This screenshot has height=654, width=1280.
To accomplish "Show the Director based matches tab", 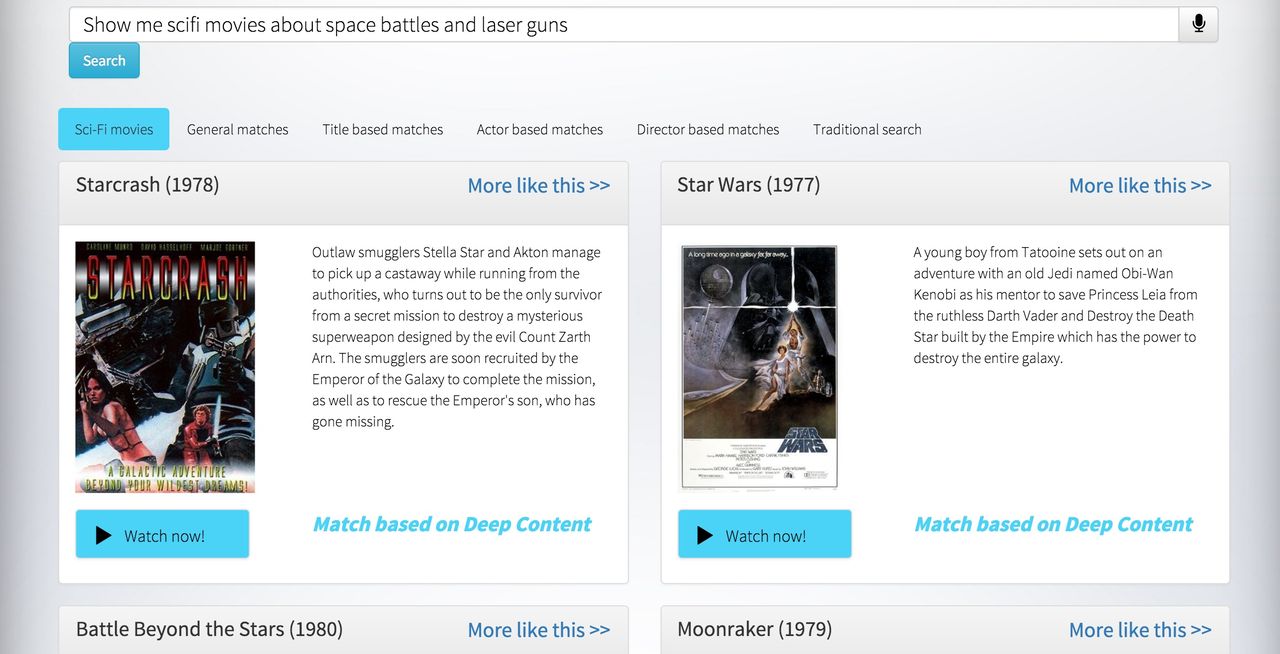I will click(707, 129).
